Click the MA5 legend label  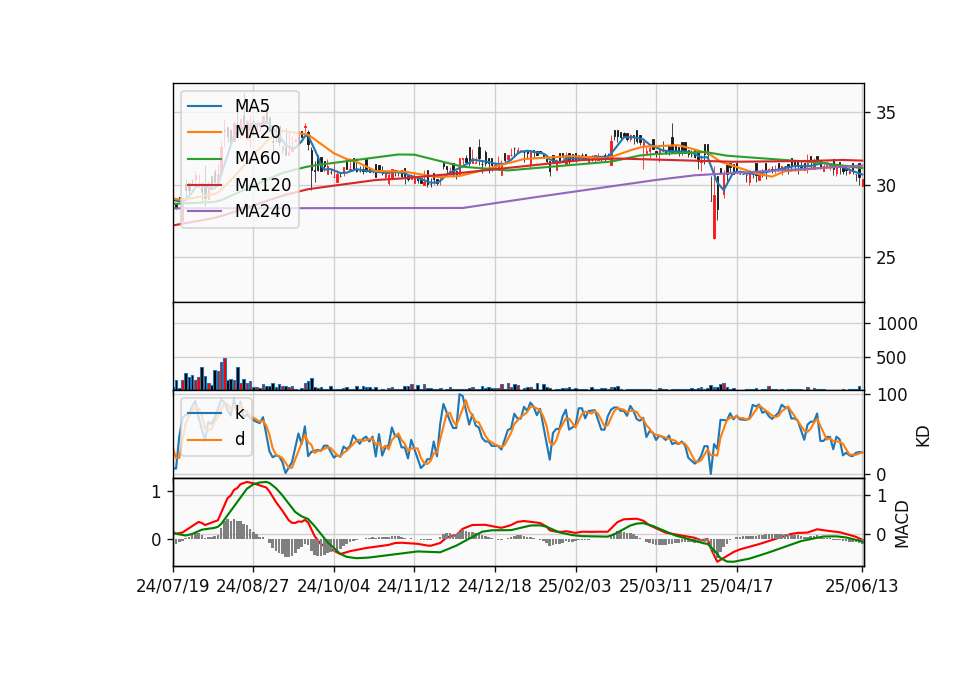pyautogui.click(x=252, y=105)
